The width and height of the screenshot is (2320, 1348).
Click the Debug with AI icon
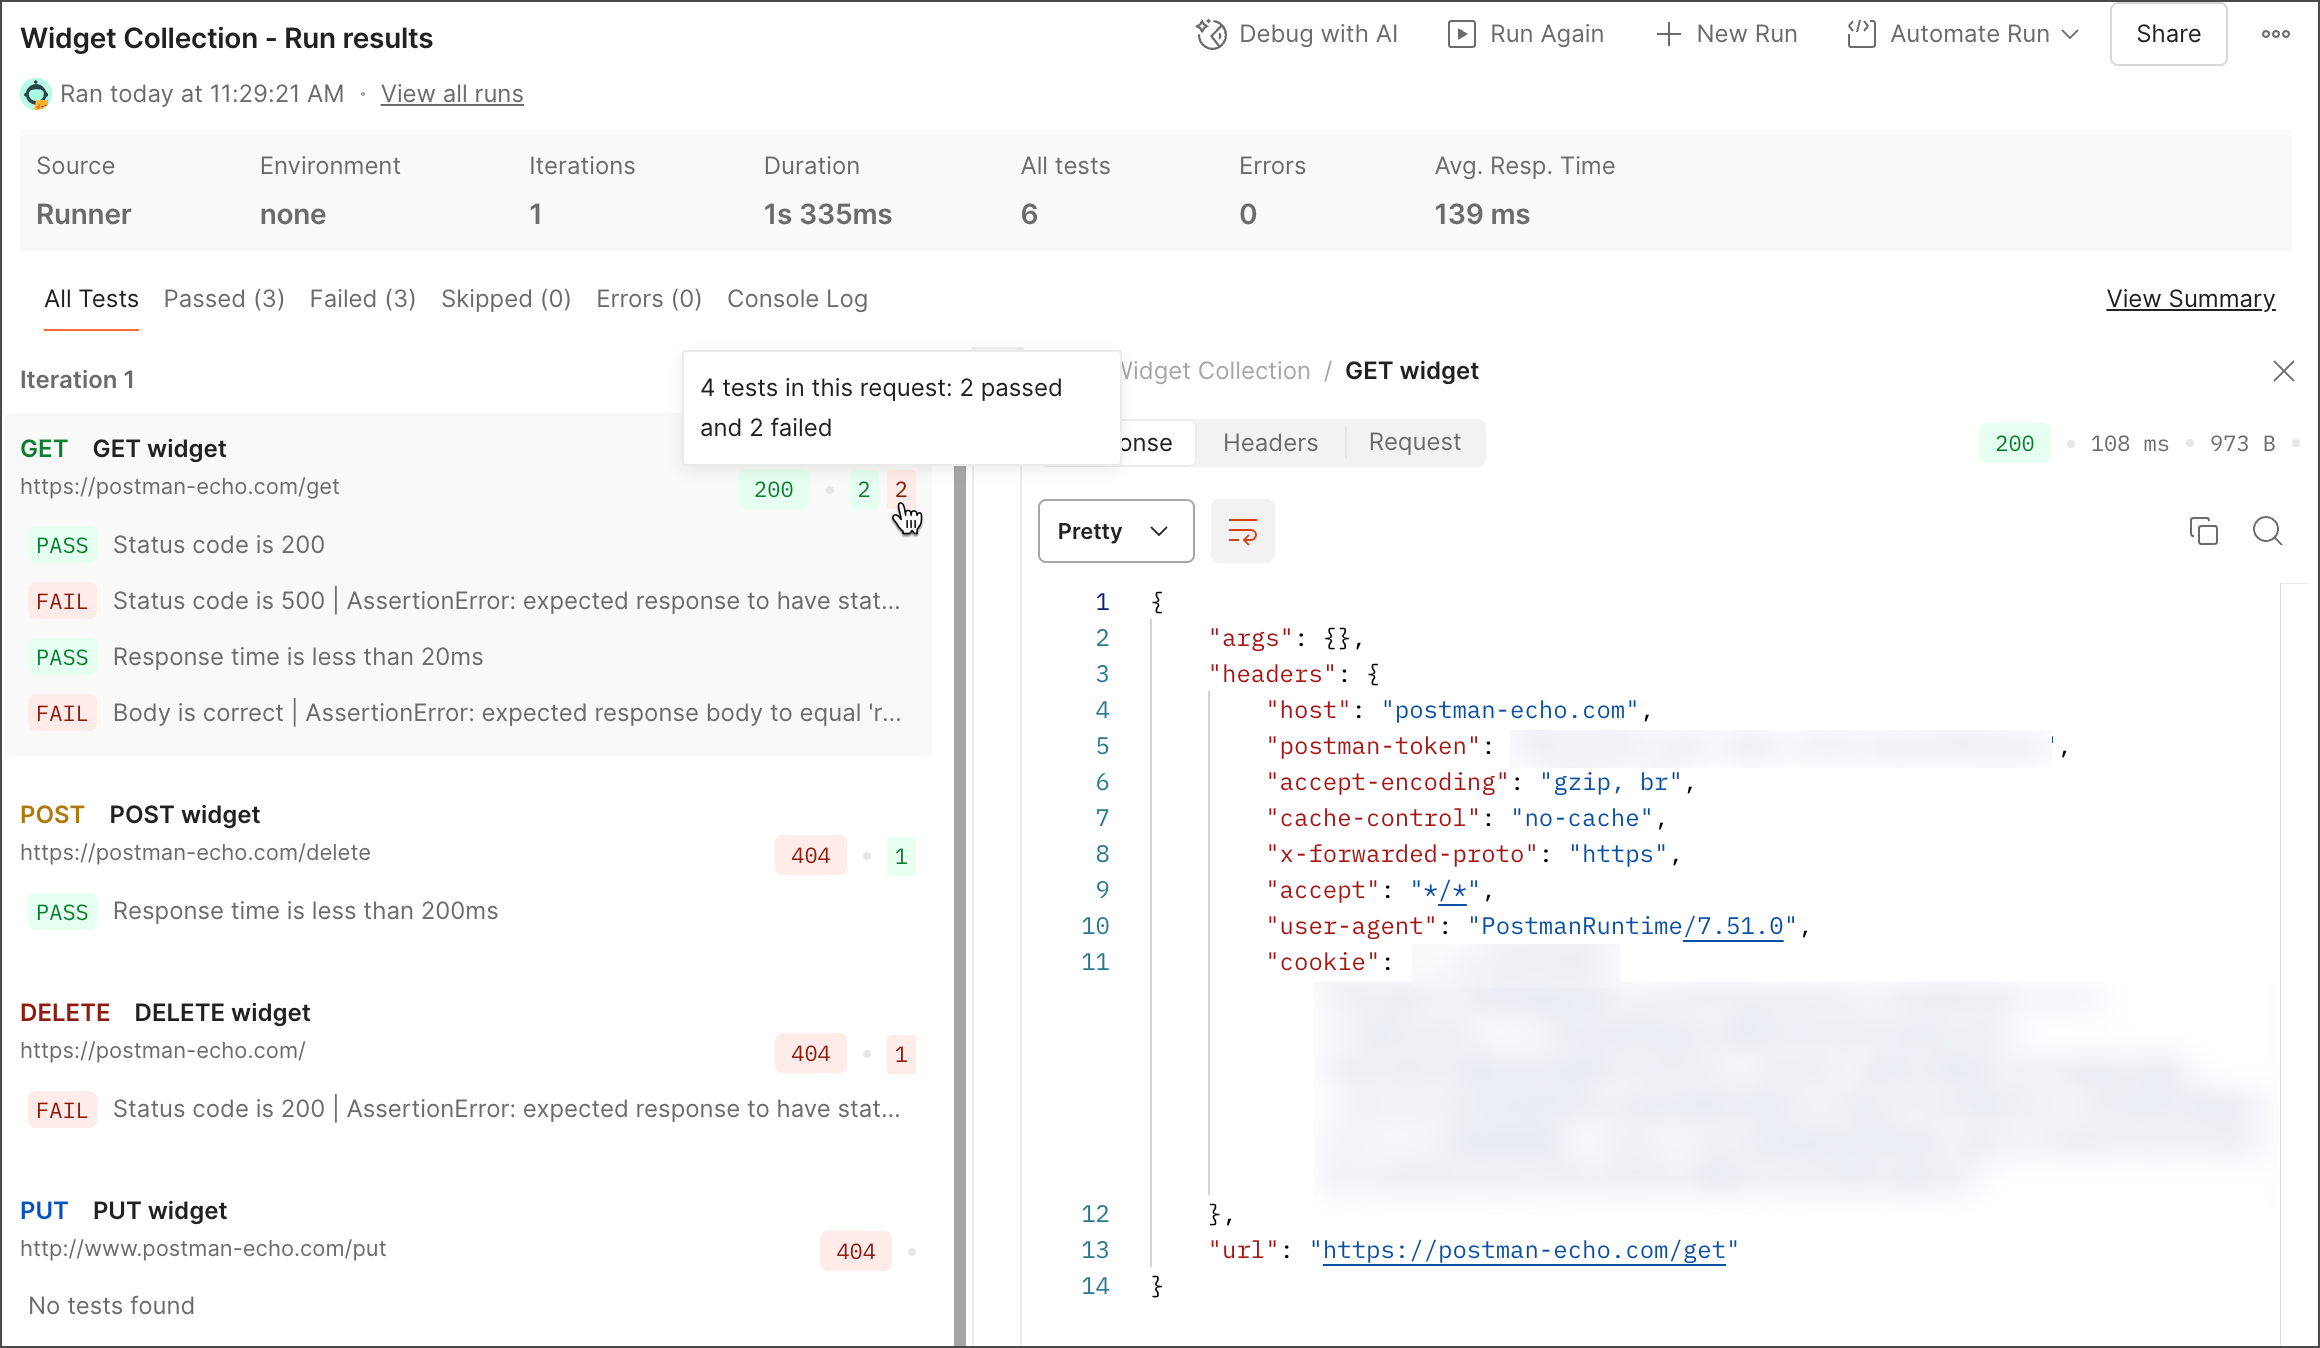[x=1211, y=34]
